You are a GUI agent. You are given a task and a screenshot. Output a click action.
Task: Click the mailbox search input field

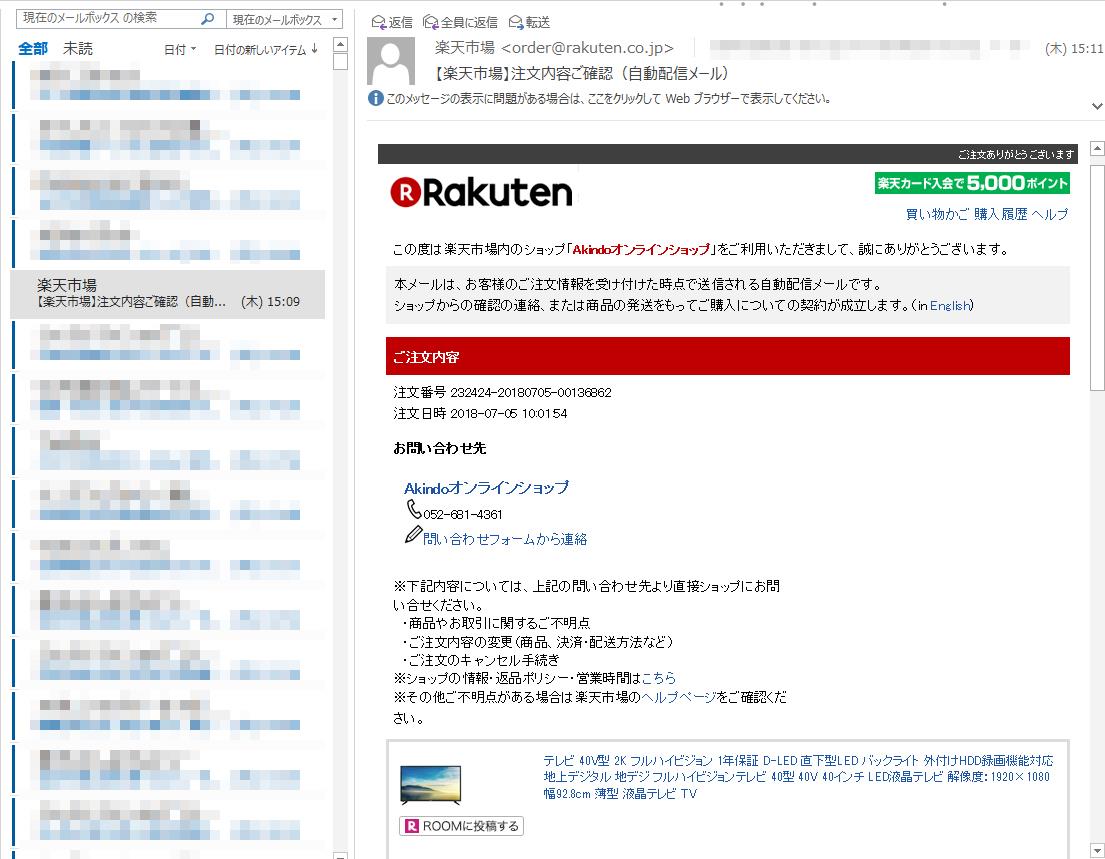[109, 18]
